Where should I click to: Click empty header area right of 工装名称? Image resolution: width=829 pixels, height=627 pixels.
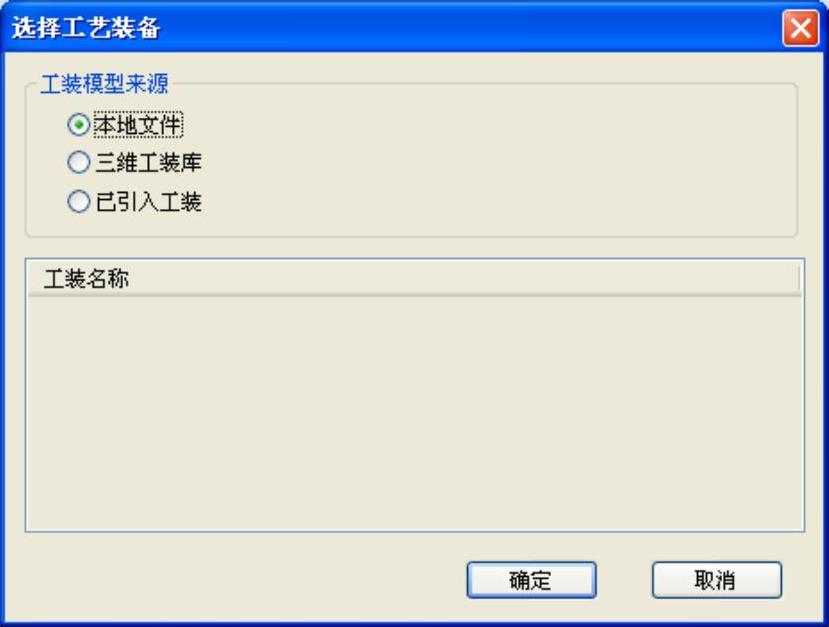tap(465, 278)
